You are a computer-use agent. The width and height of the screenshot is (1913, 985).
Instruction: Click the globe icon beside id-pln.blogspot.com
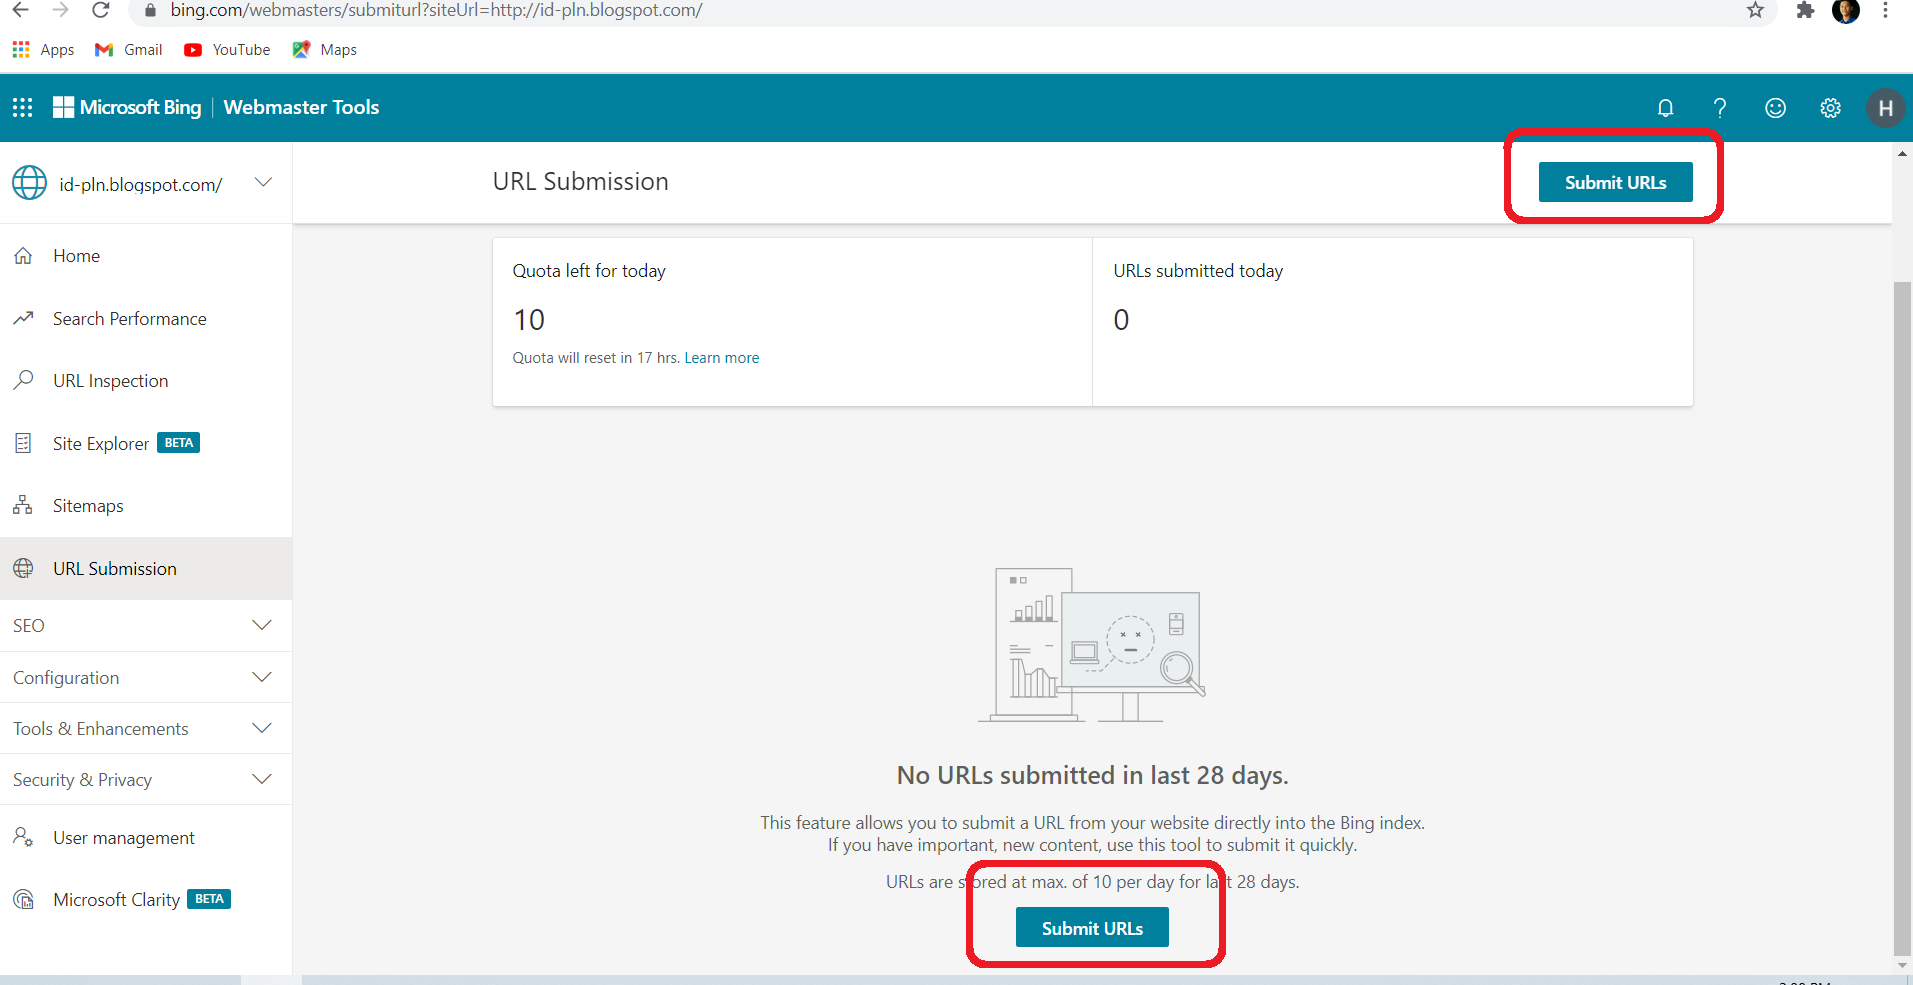(x=29, y=183)
